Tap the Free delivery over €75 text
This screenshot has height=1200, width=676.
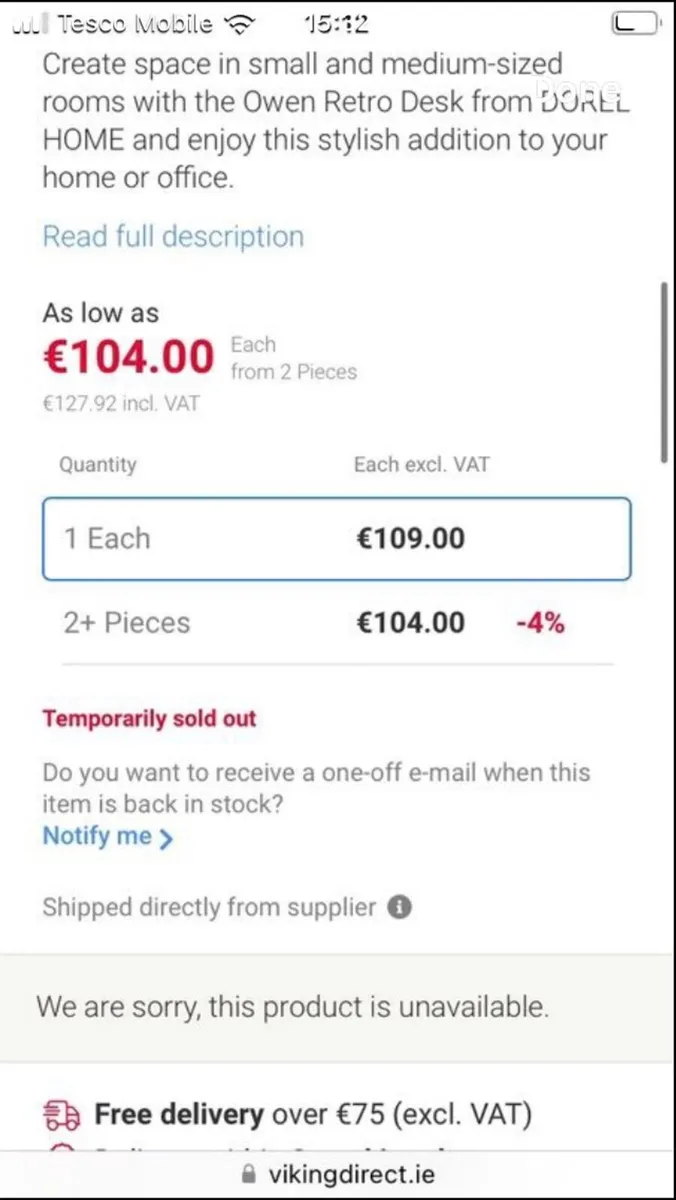click(x=313, y=1114)
